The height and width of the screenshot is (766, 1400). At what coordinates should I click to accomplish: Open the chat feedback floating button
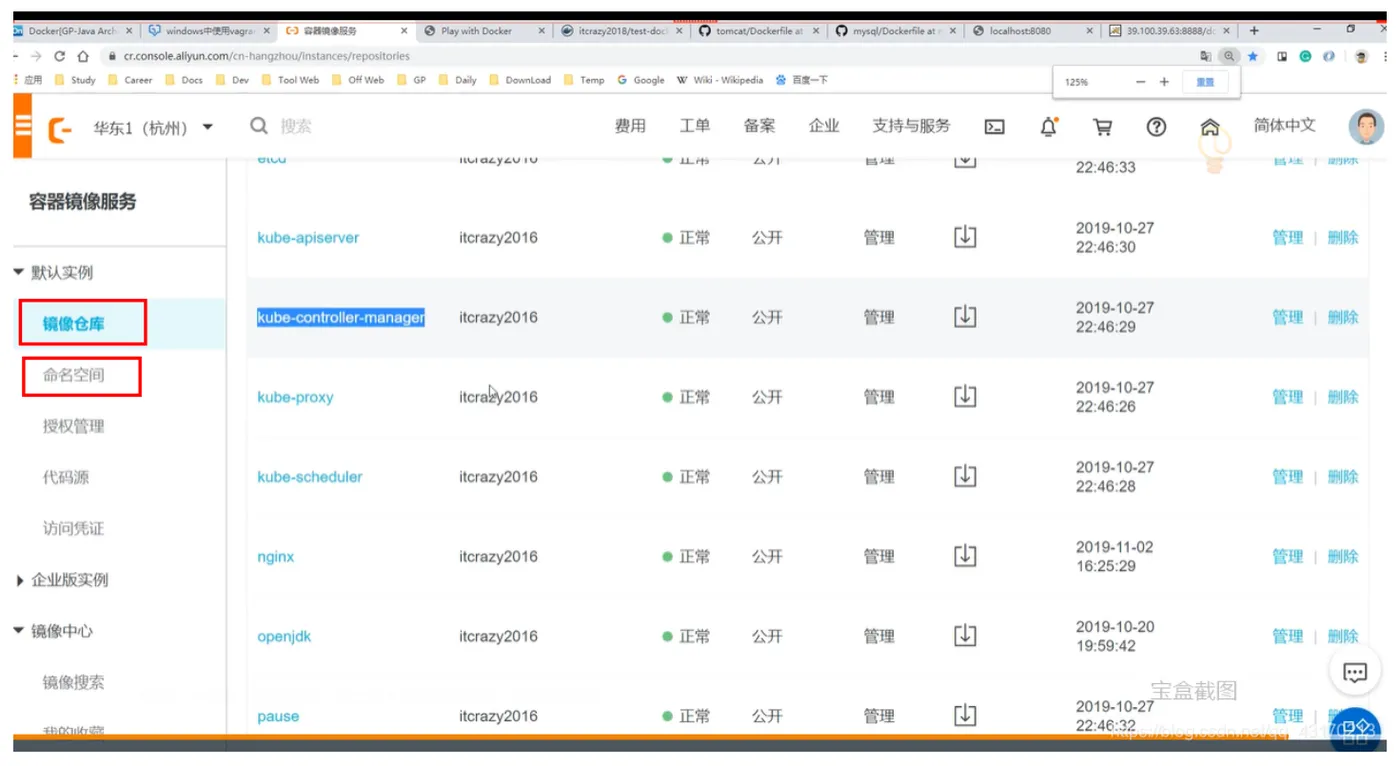[1355, 673]
